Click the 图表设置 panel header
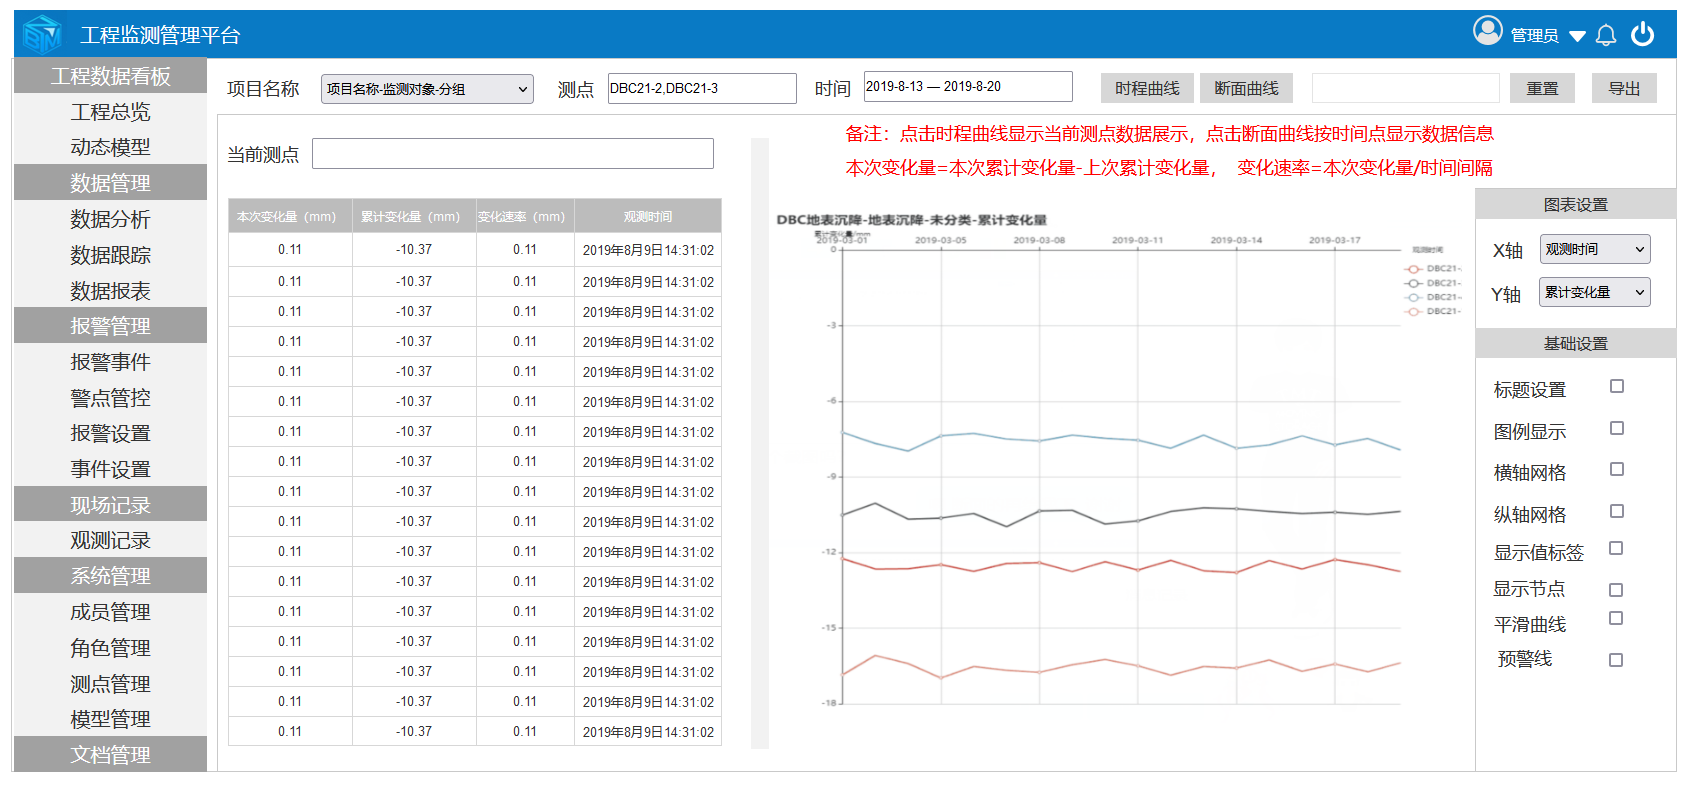This screenshot has width=1681, height=801. pyautogui.click(x=1575, y=204)
